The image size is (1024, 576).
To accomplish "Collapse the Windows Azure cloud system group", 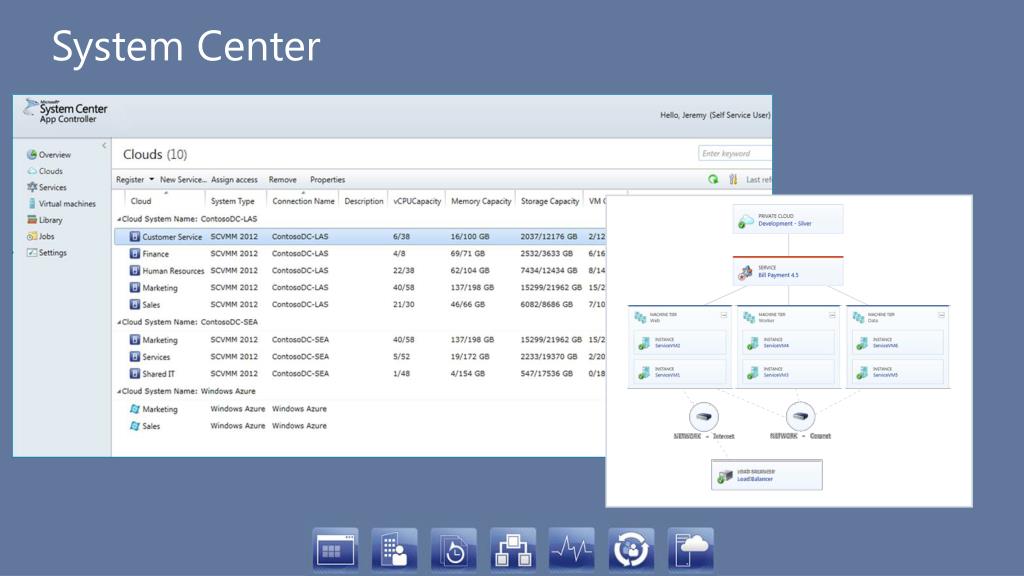I will coord(119,392).
